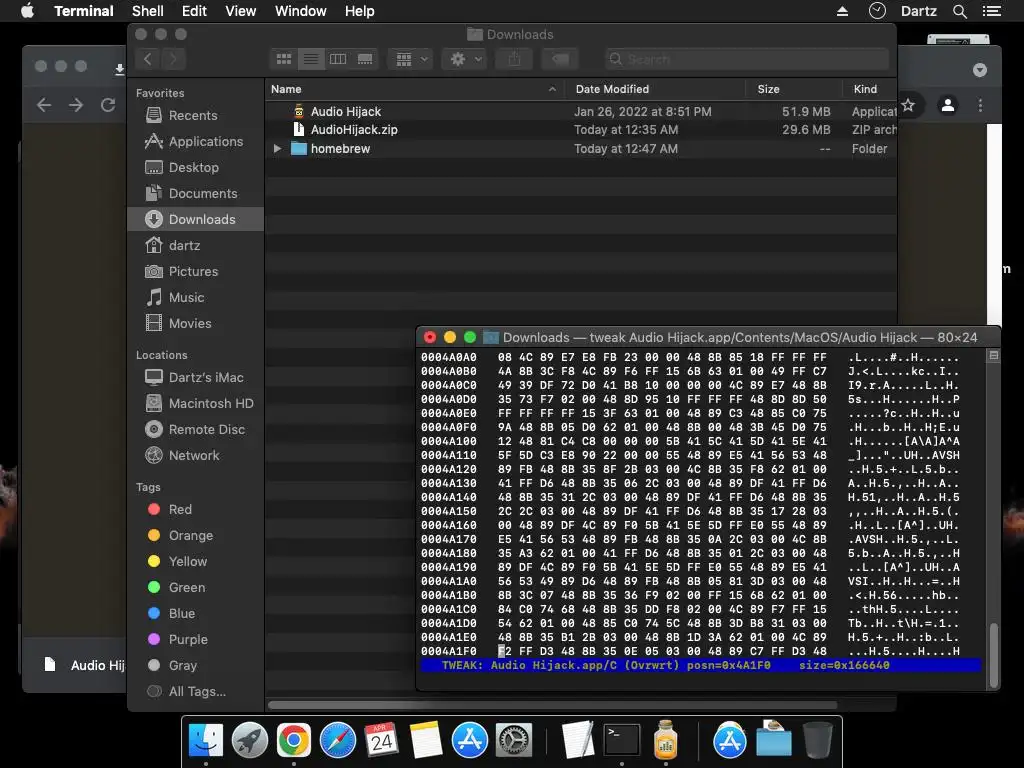
Task: Open Google Chrome in the Dock
Action: click(x=293, y=741)
